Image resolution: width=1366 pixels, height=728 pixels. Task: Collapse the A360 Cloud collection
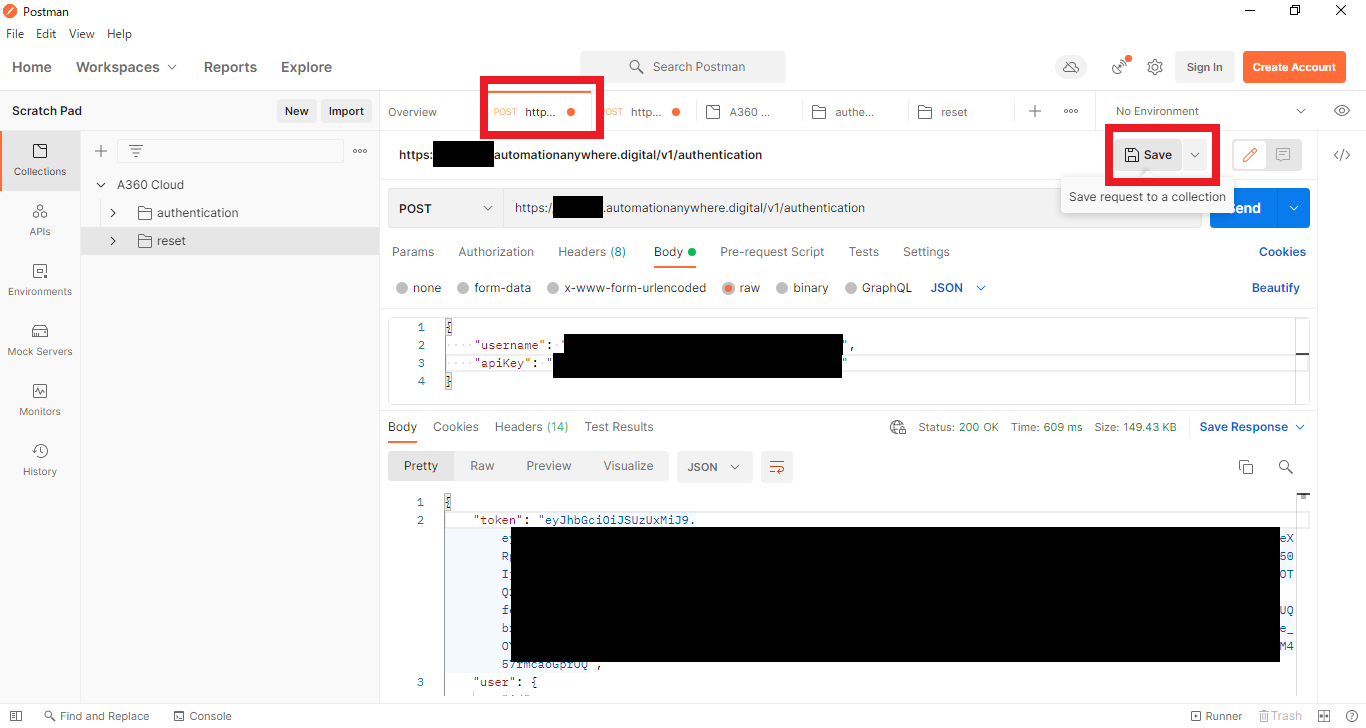tap(101, 185)
